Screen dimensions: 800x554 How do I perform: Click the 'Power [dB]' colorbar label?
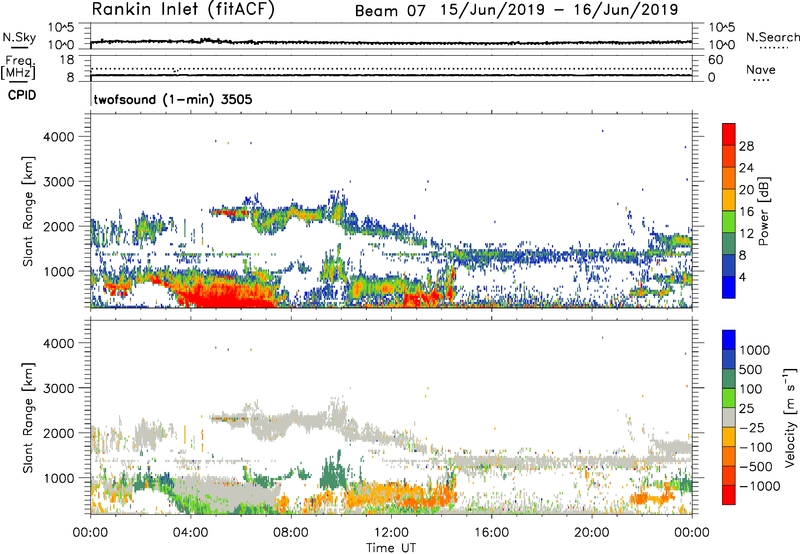tap(763, 211)
